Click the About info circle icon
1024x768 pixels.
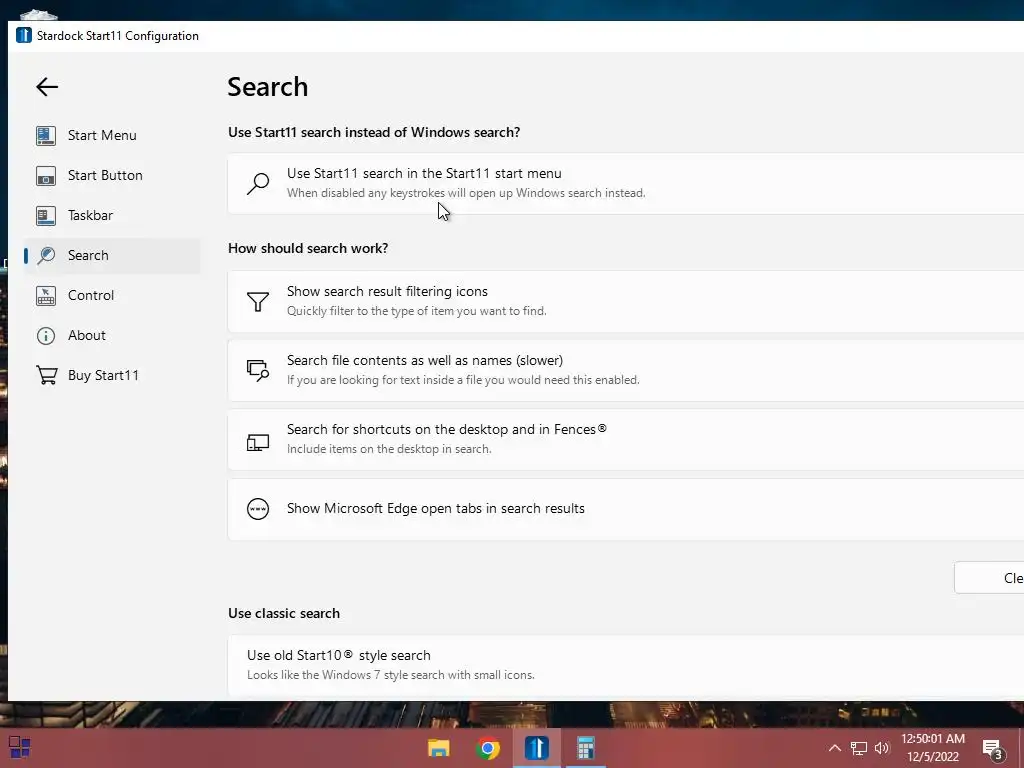pyautogui.click(x=46, y=336)
